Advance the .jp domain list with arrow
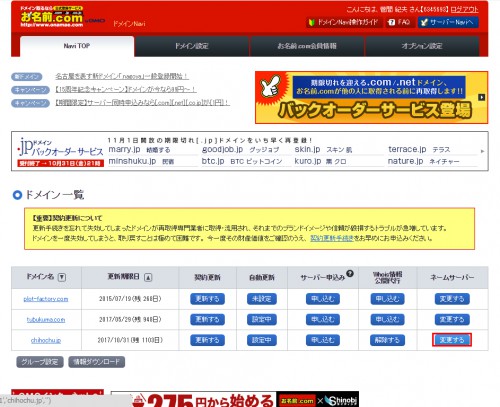Viewport: 500px width, 407px height. [482, 151]
